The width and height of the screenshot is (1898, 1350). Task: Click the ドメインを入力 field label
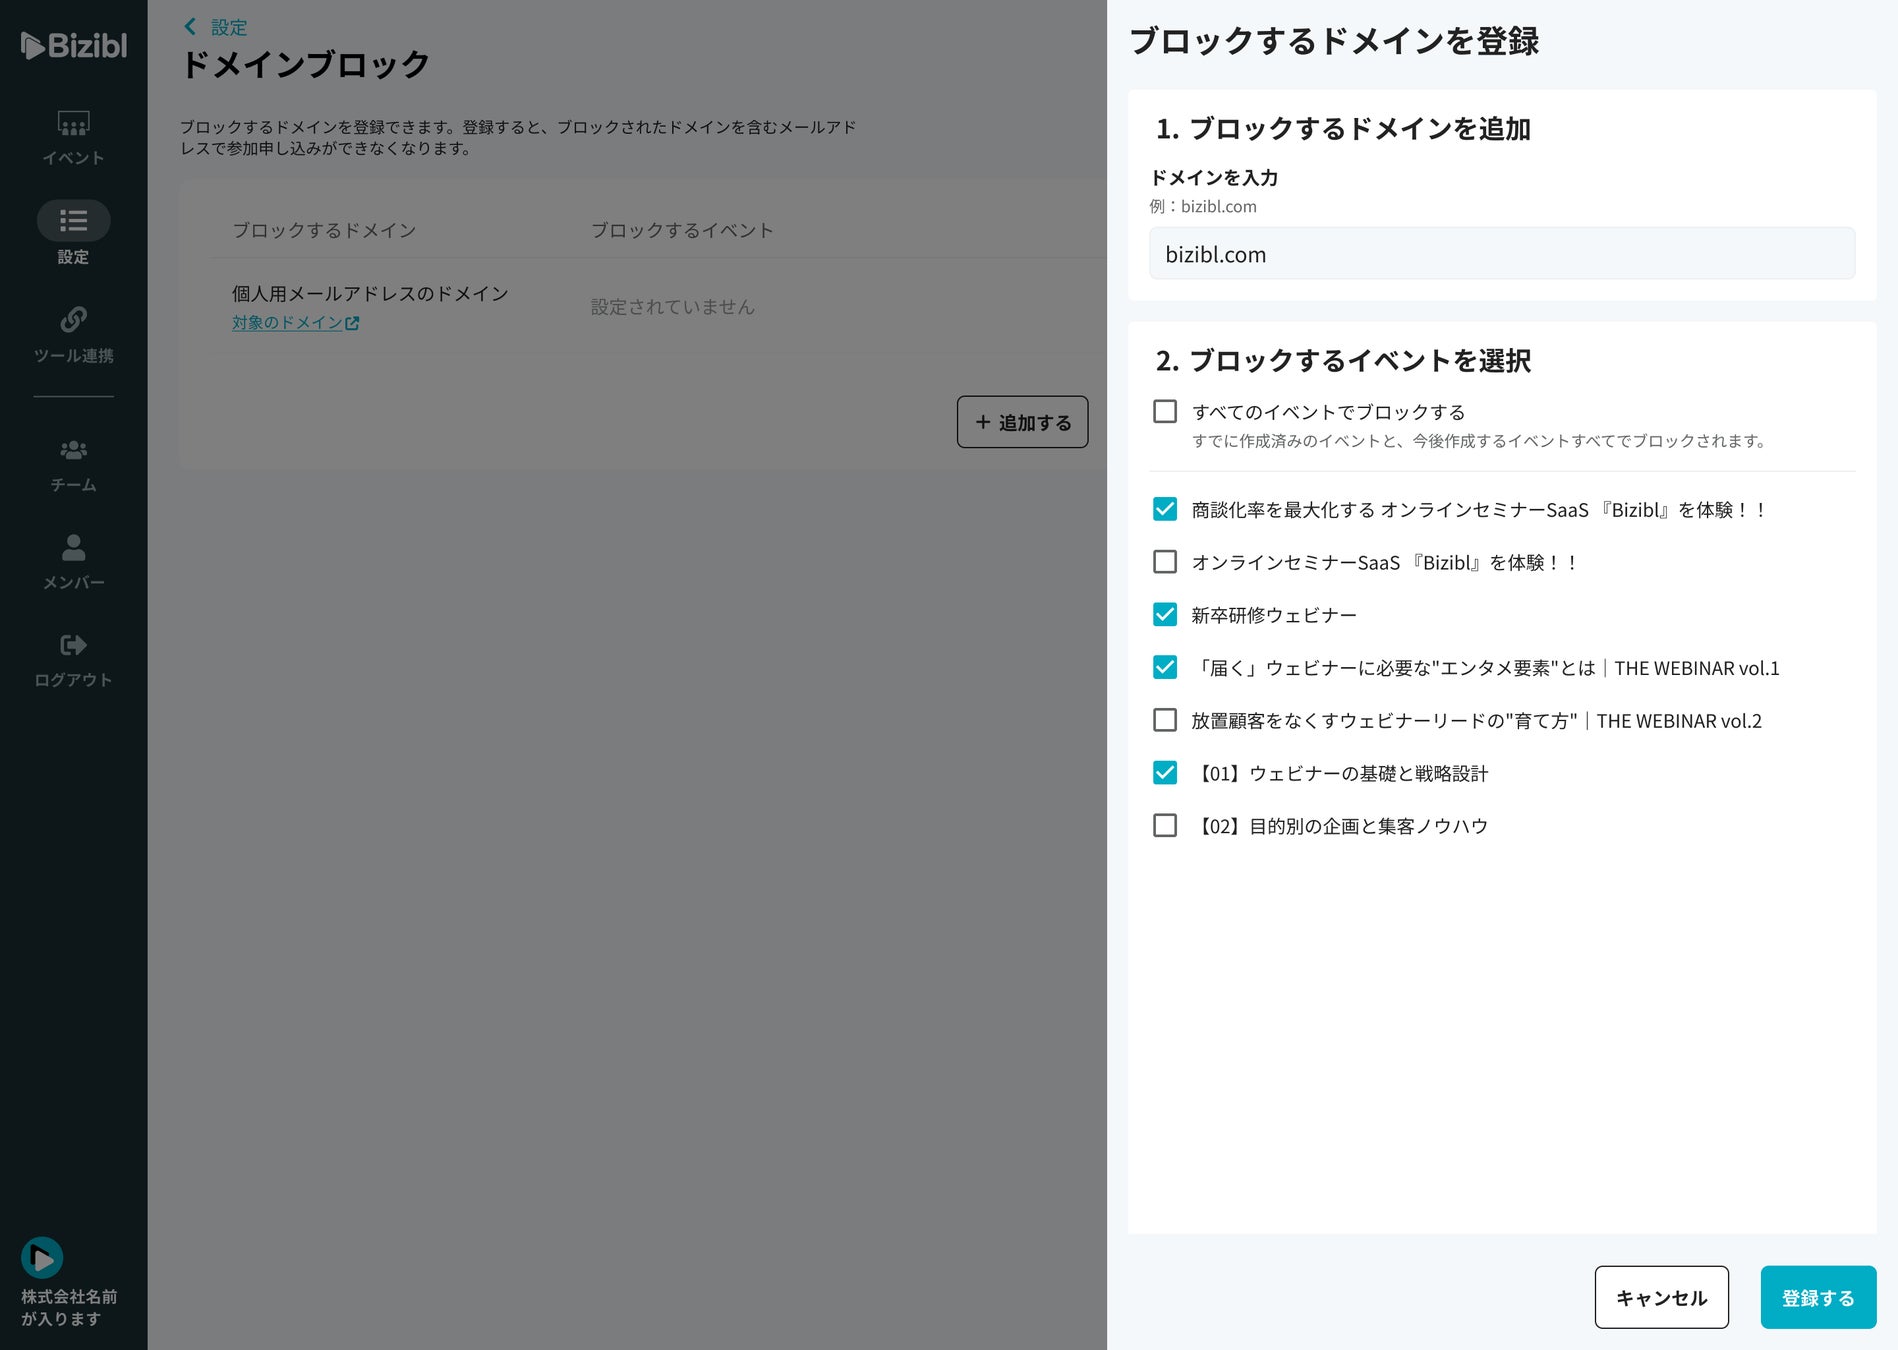coord(1214,178)
